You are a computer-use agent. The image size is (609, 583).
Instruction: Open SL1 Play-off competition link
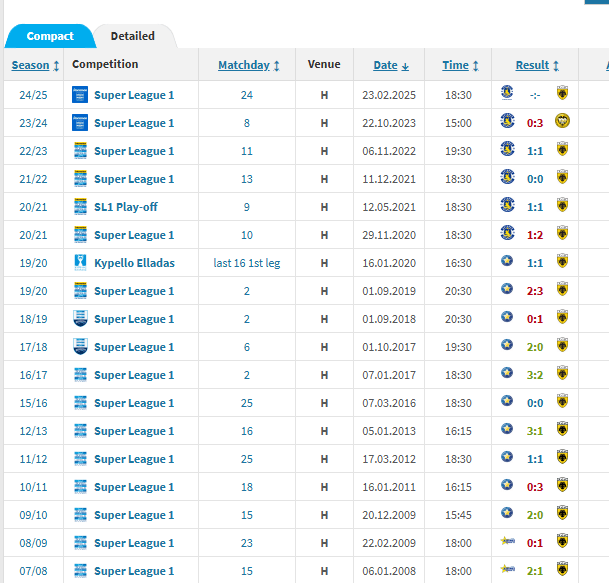[126, 207]
